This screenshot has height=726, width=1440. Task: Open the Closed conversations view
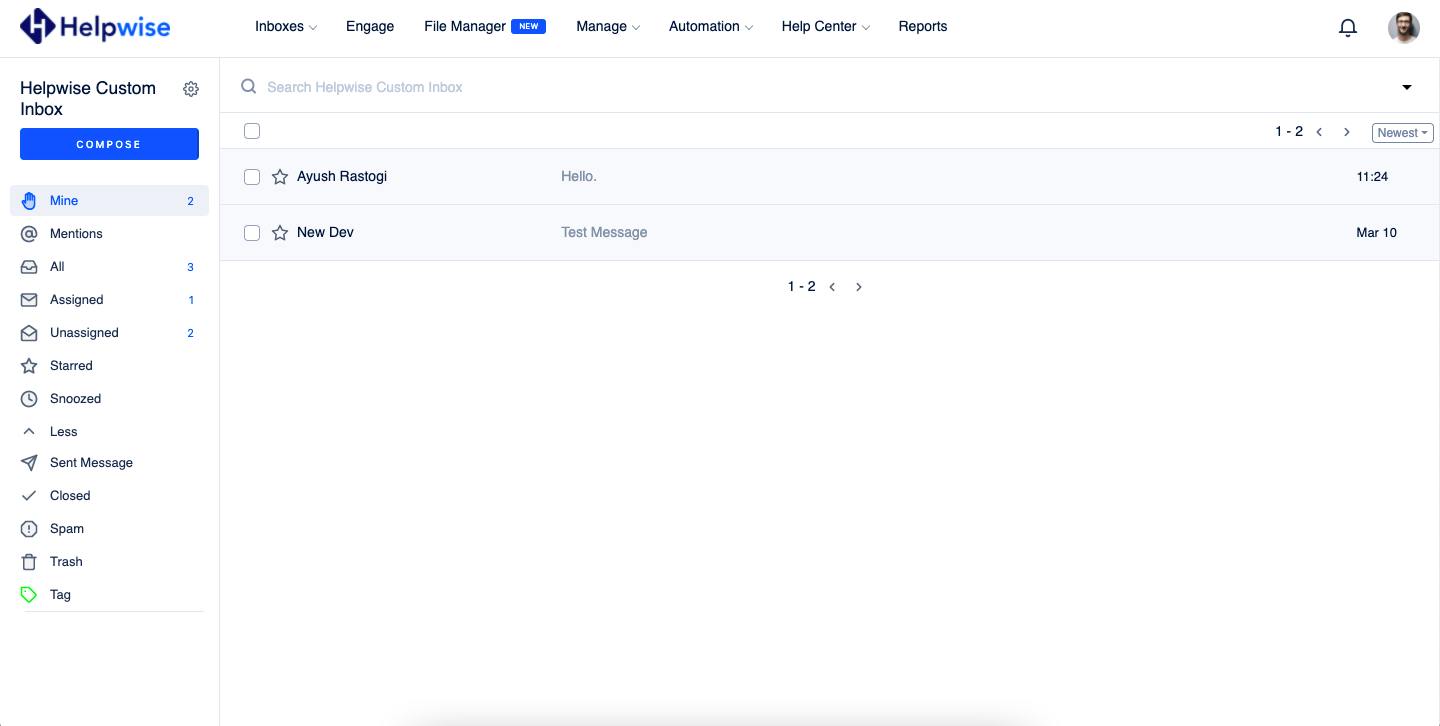click(x=69, y=495)
